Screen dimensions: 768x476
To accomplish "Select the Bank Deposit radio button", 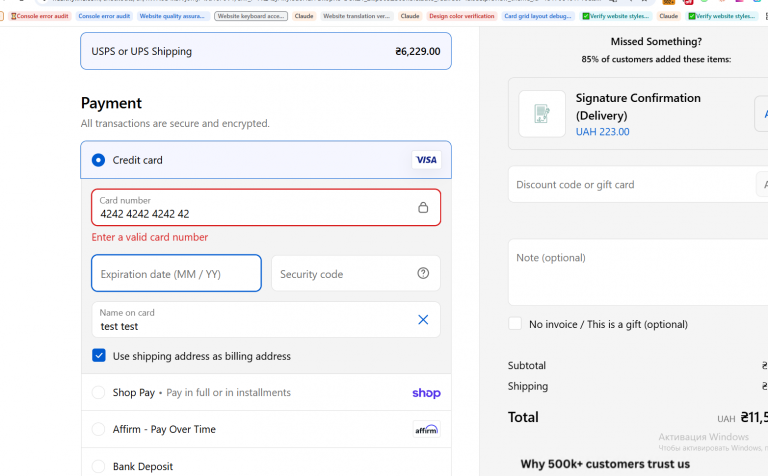I will coord(98,466).
